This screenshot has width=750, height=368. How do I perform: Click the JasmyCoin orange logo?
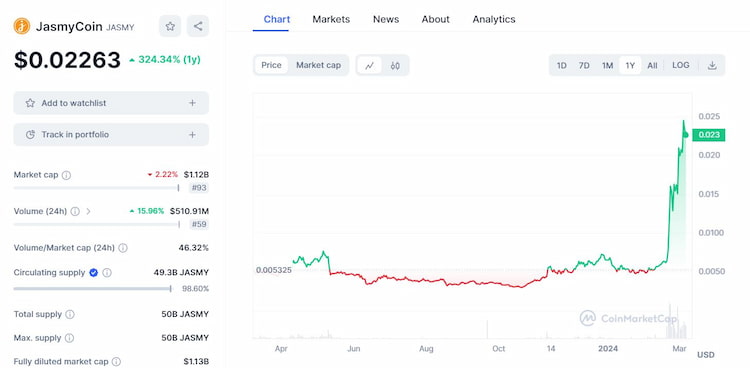pos(22,26)
